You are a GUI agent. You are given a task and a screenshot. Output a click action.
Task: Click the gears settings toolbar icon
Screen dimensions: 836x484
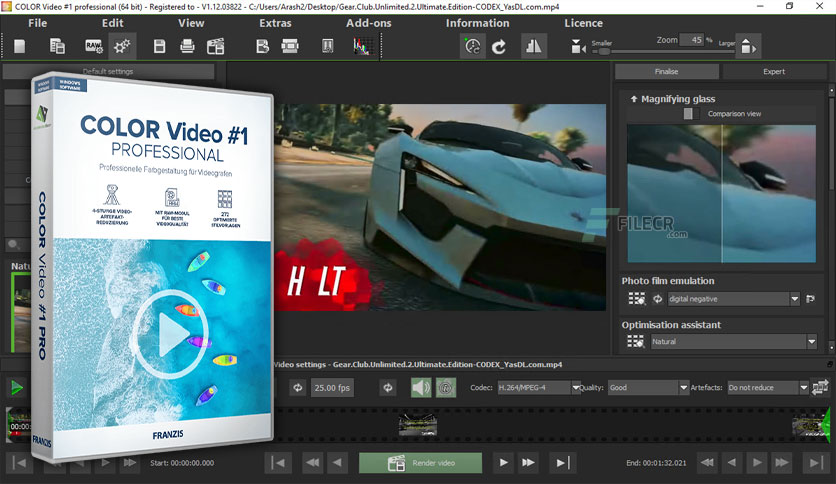click(x=122, y=46)
